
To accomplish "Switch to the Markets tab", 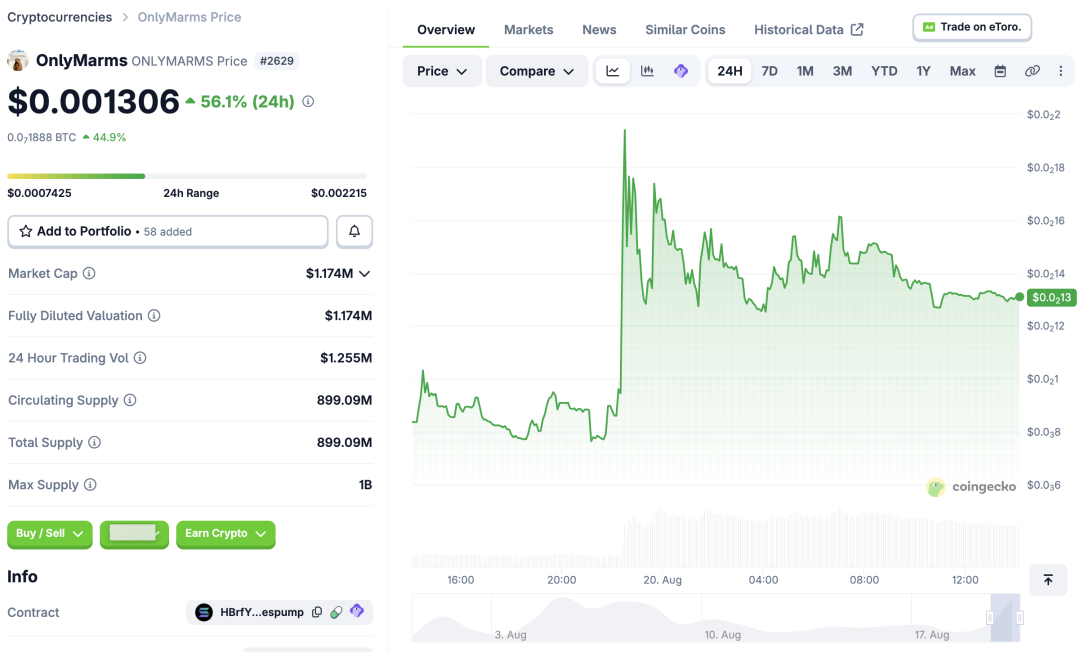I will (528, 30).
